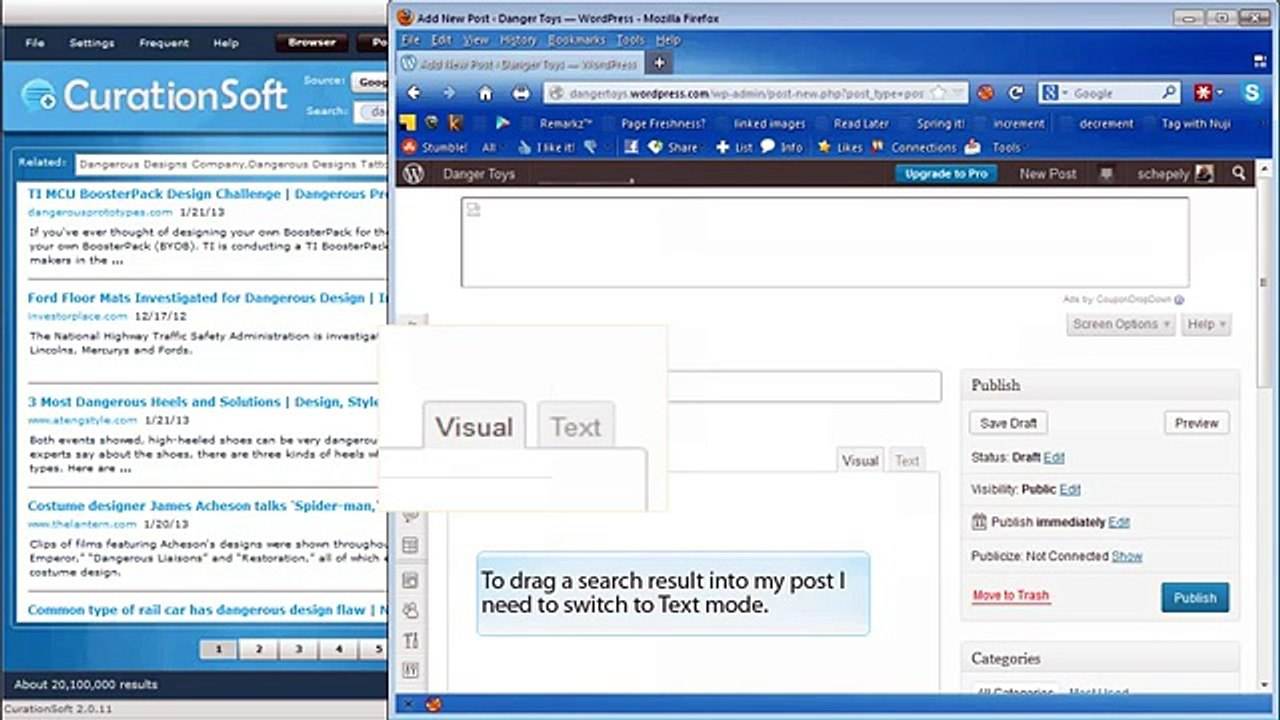The height and width of the screenshot is (720, 1280).
Task: Open WordPress notifications icon in admin bar
Action: [x=1106, y=174]
